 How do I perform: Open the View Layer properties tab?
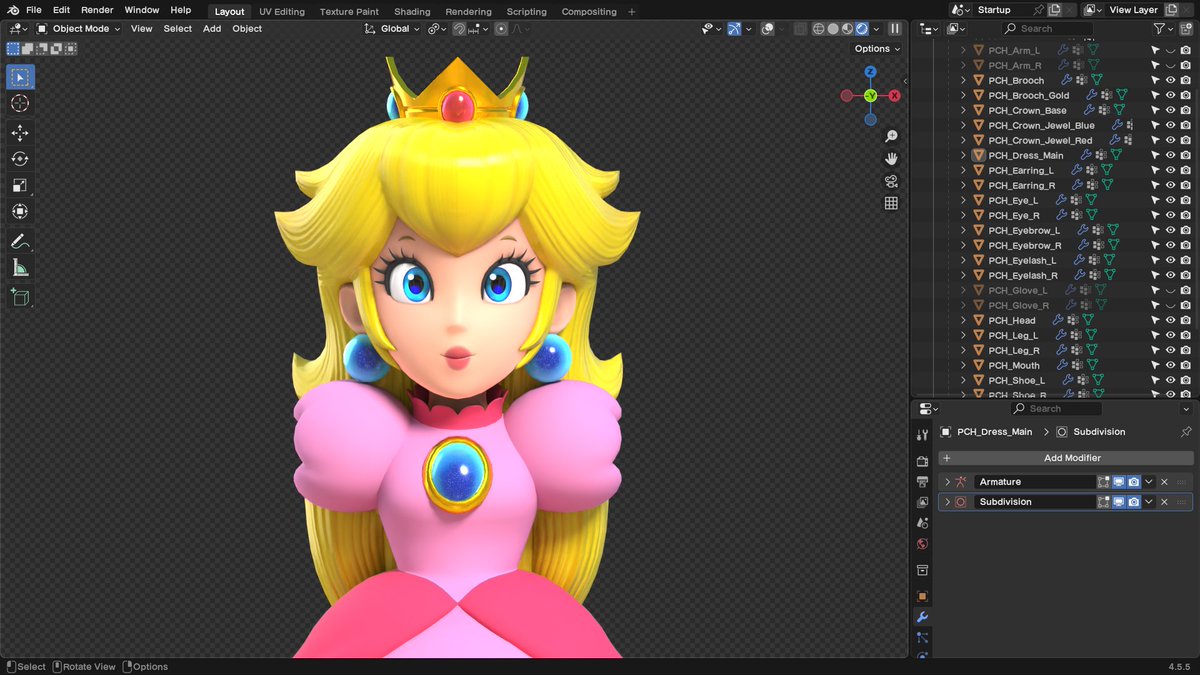pos(922,503)
